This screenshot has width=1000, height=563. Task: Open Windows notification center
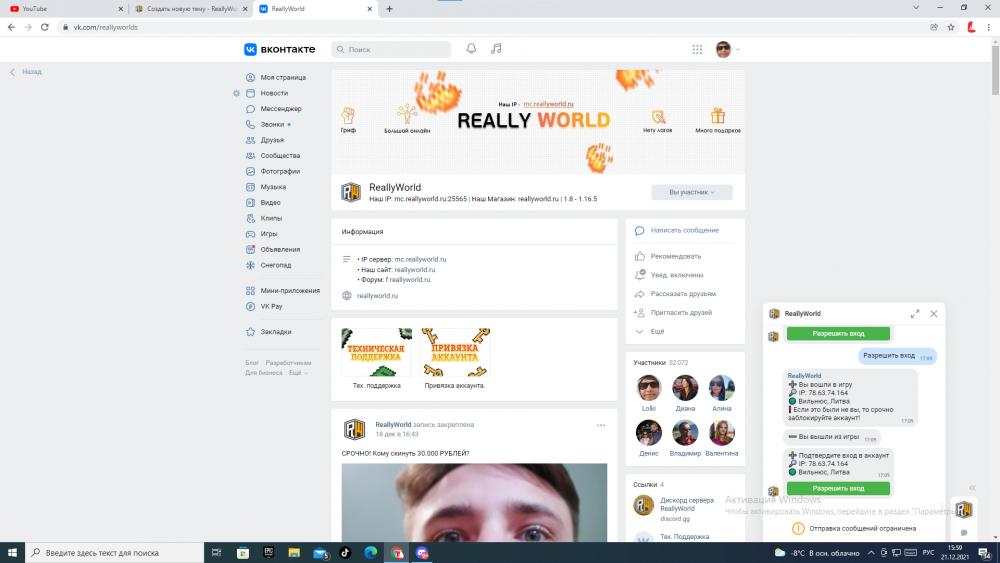[x=985, y=553]
